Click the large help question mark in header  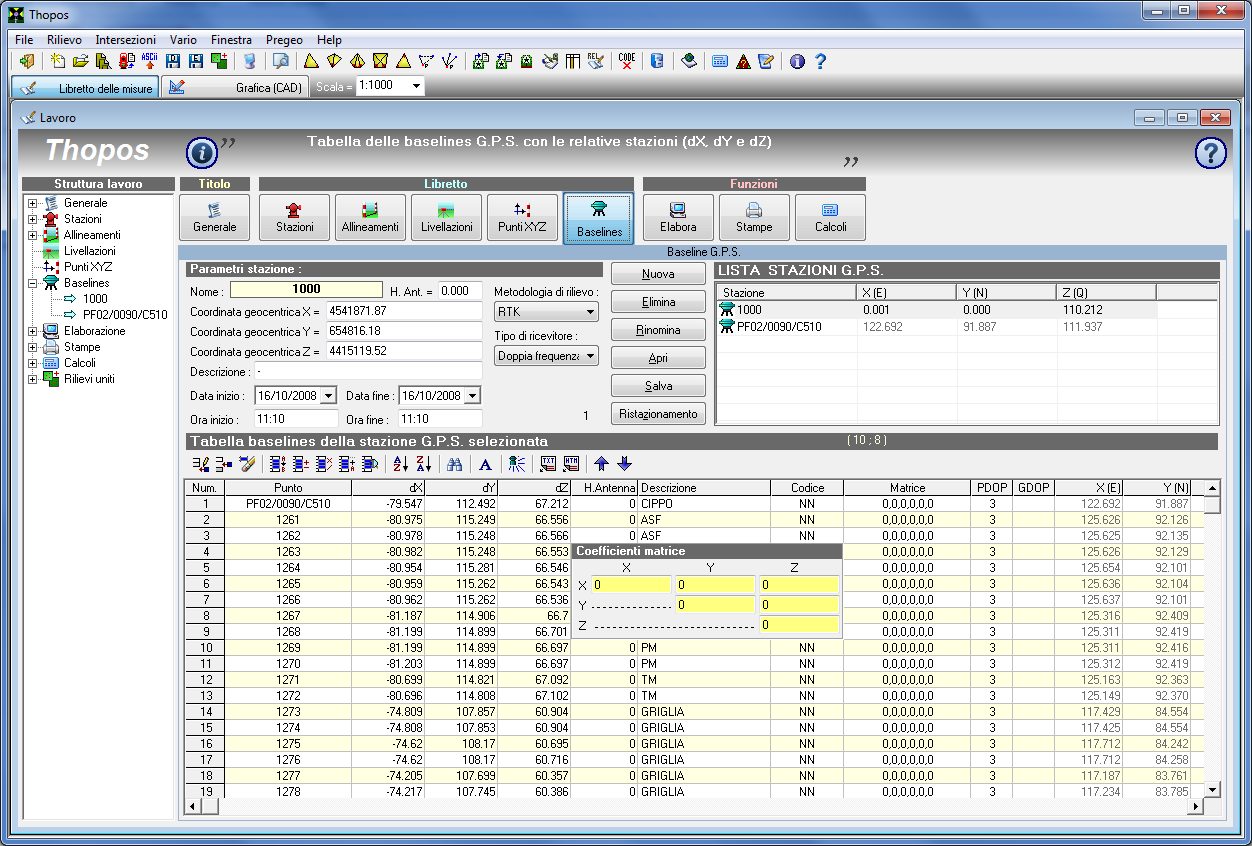click(1211, 153)
